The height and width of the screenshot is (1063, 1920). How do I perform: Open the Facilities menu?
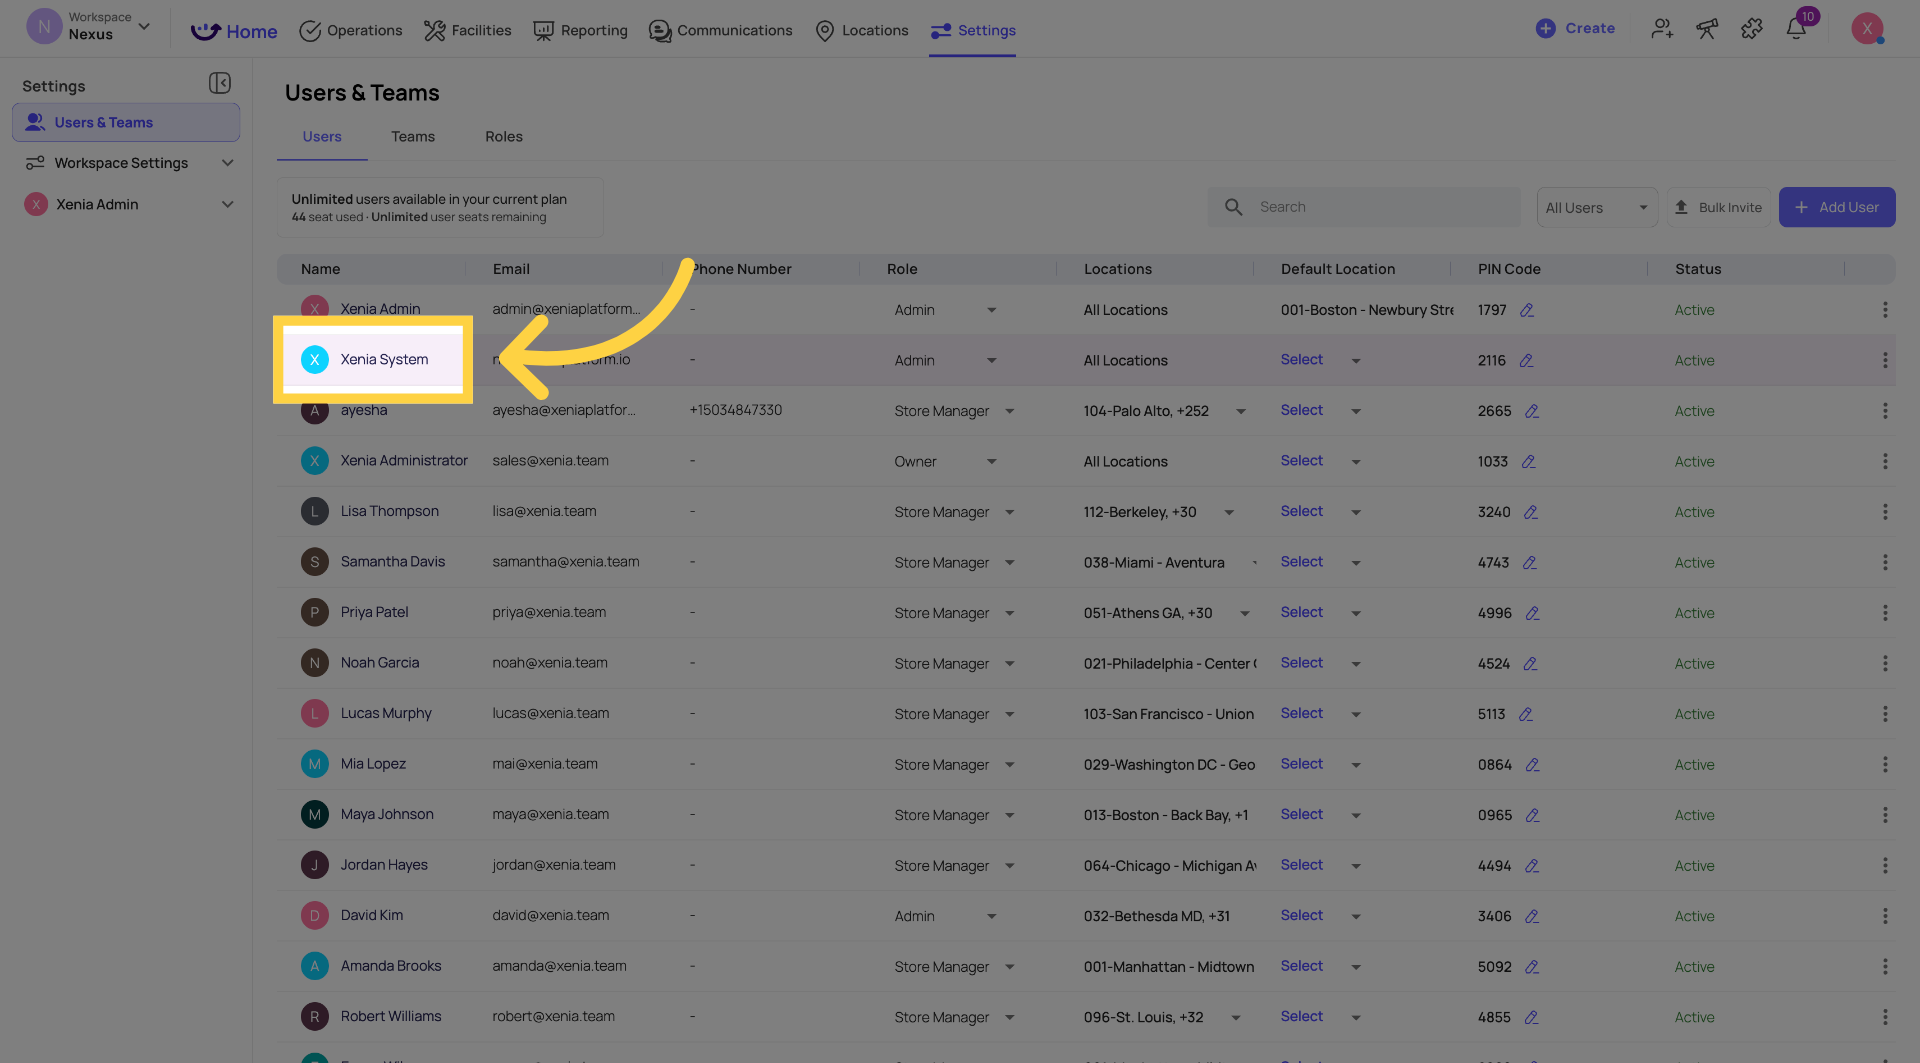click(467, 31)
